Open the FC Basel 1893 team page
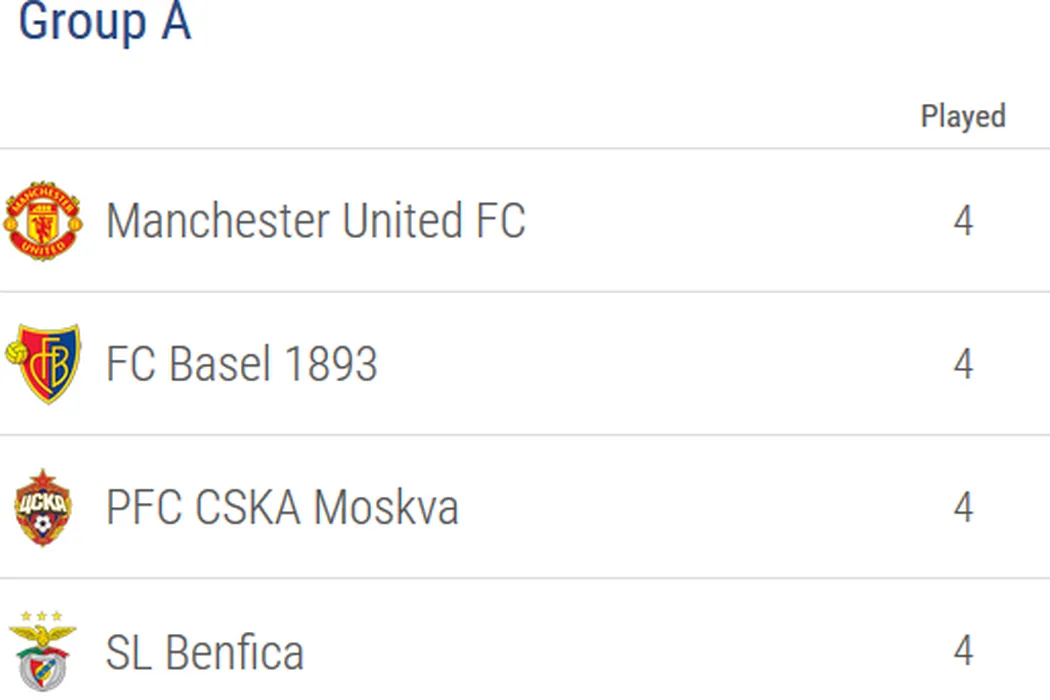This screenshot has height=700, width=1050. coord(241,364)
